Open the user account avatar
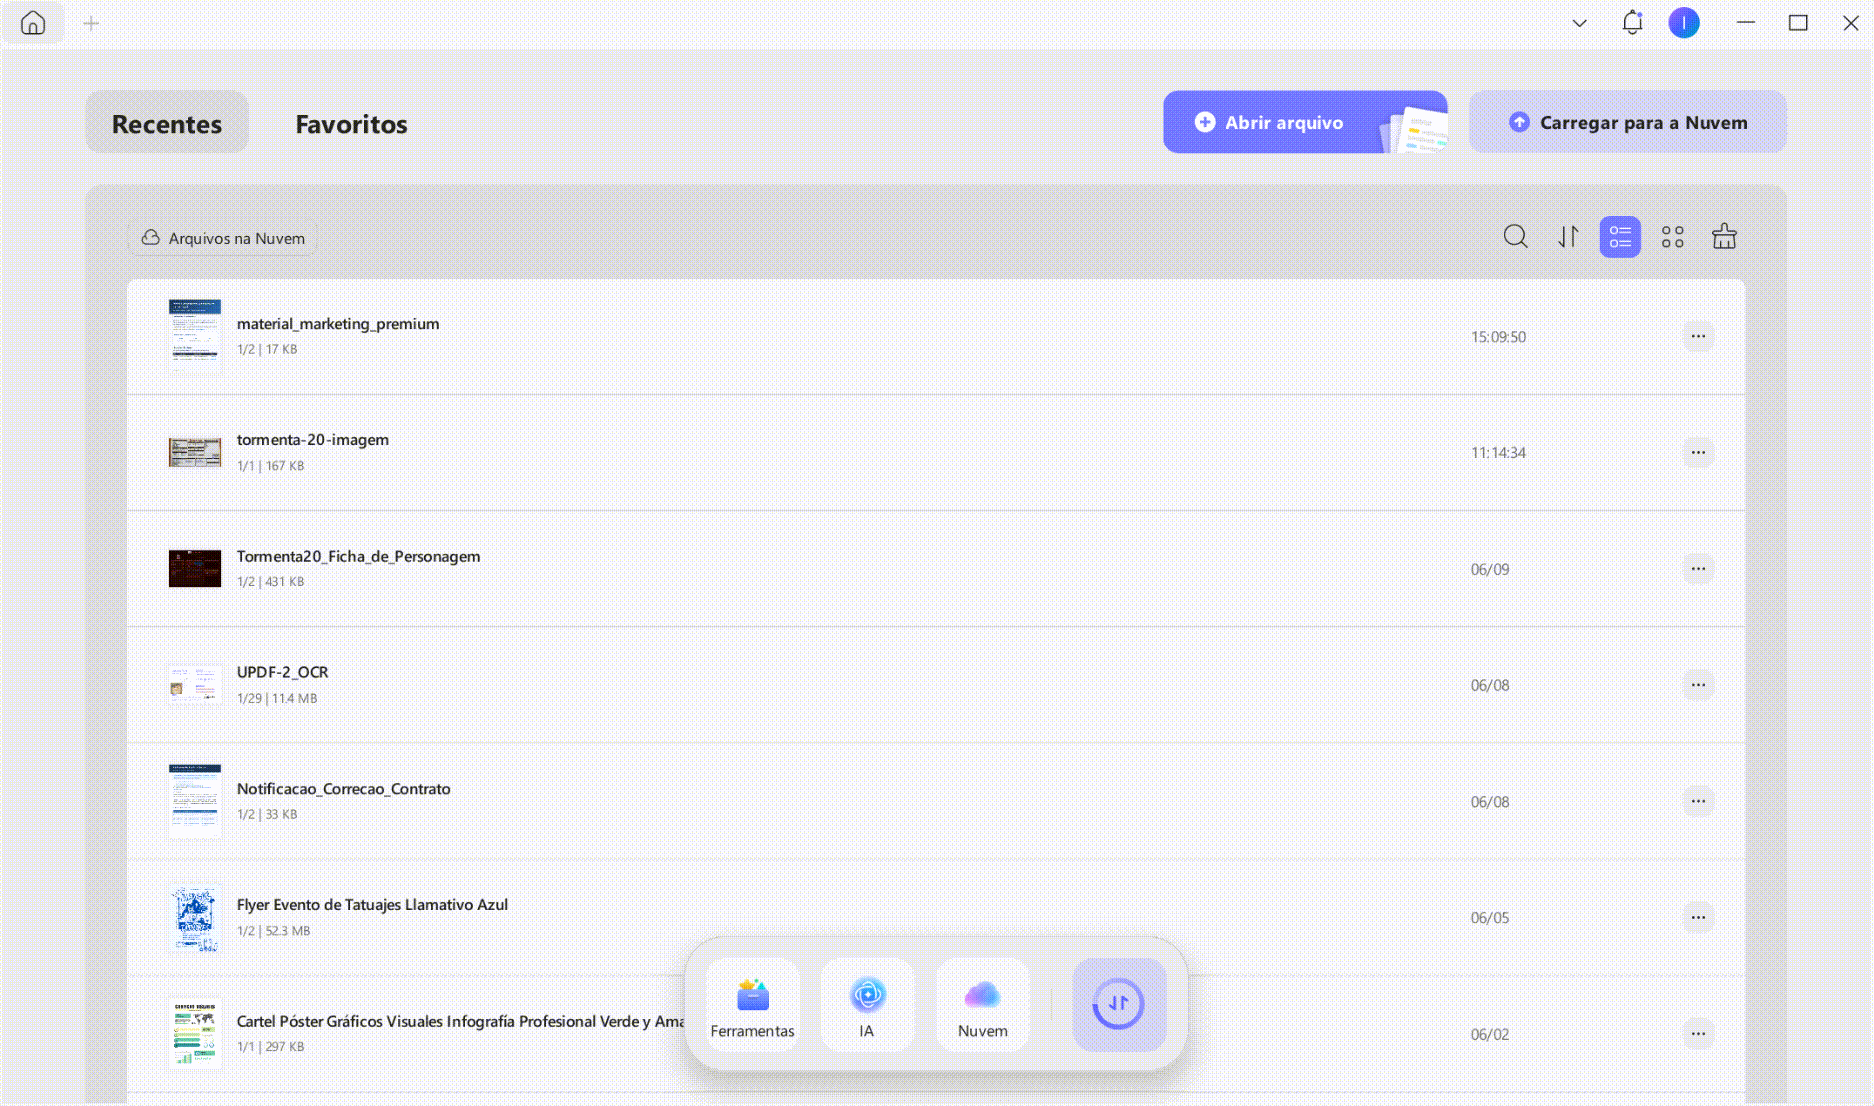Viewport: 1874px width, 1106px height. coord(1684,23)
